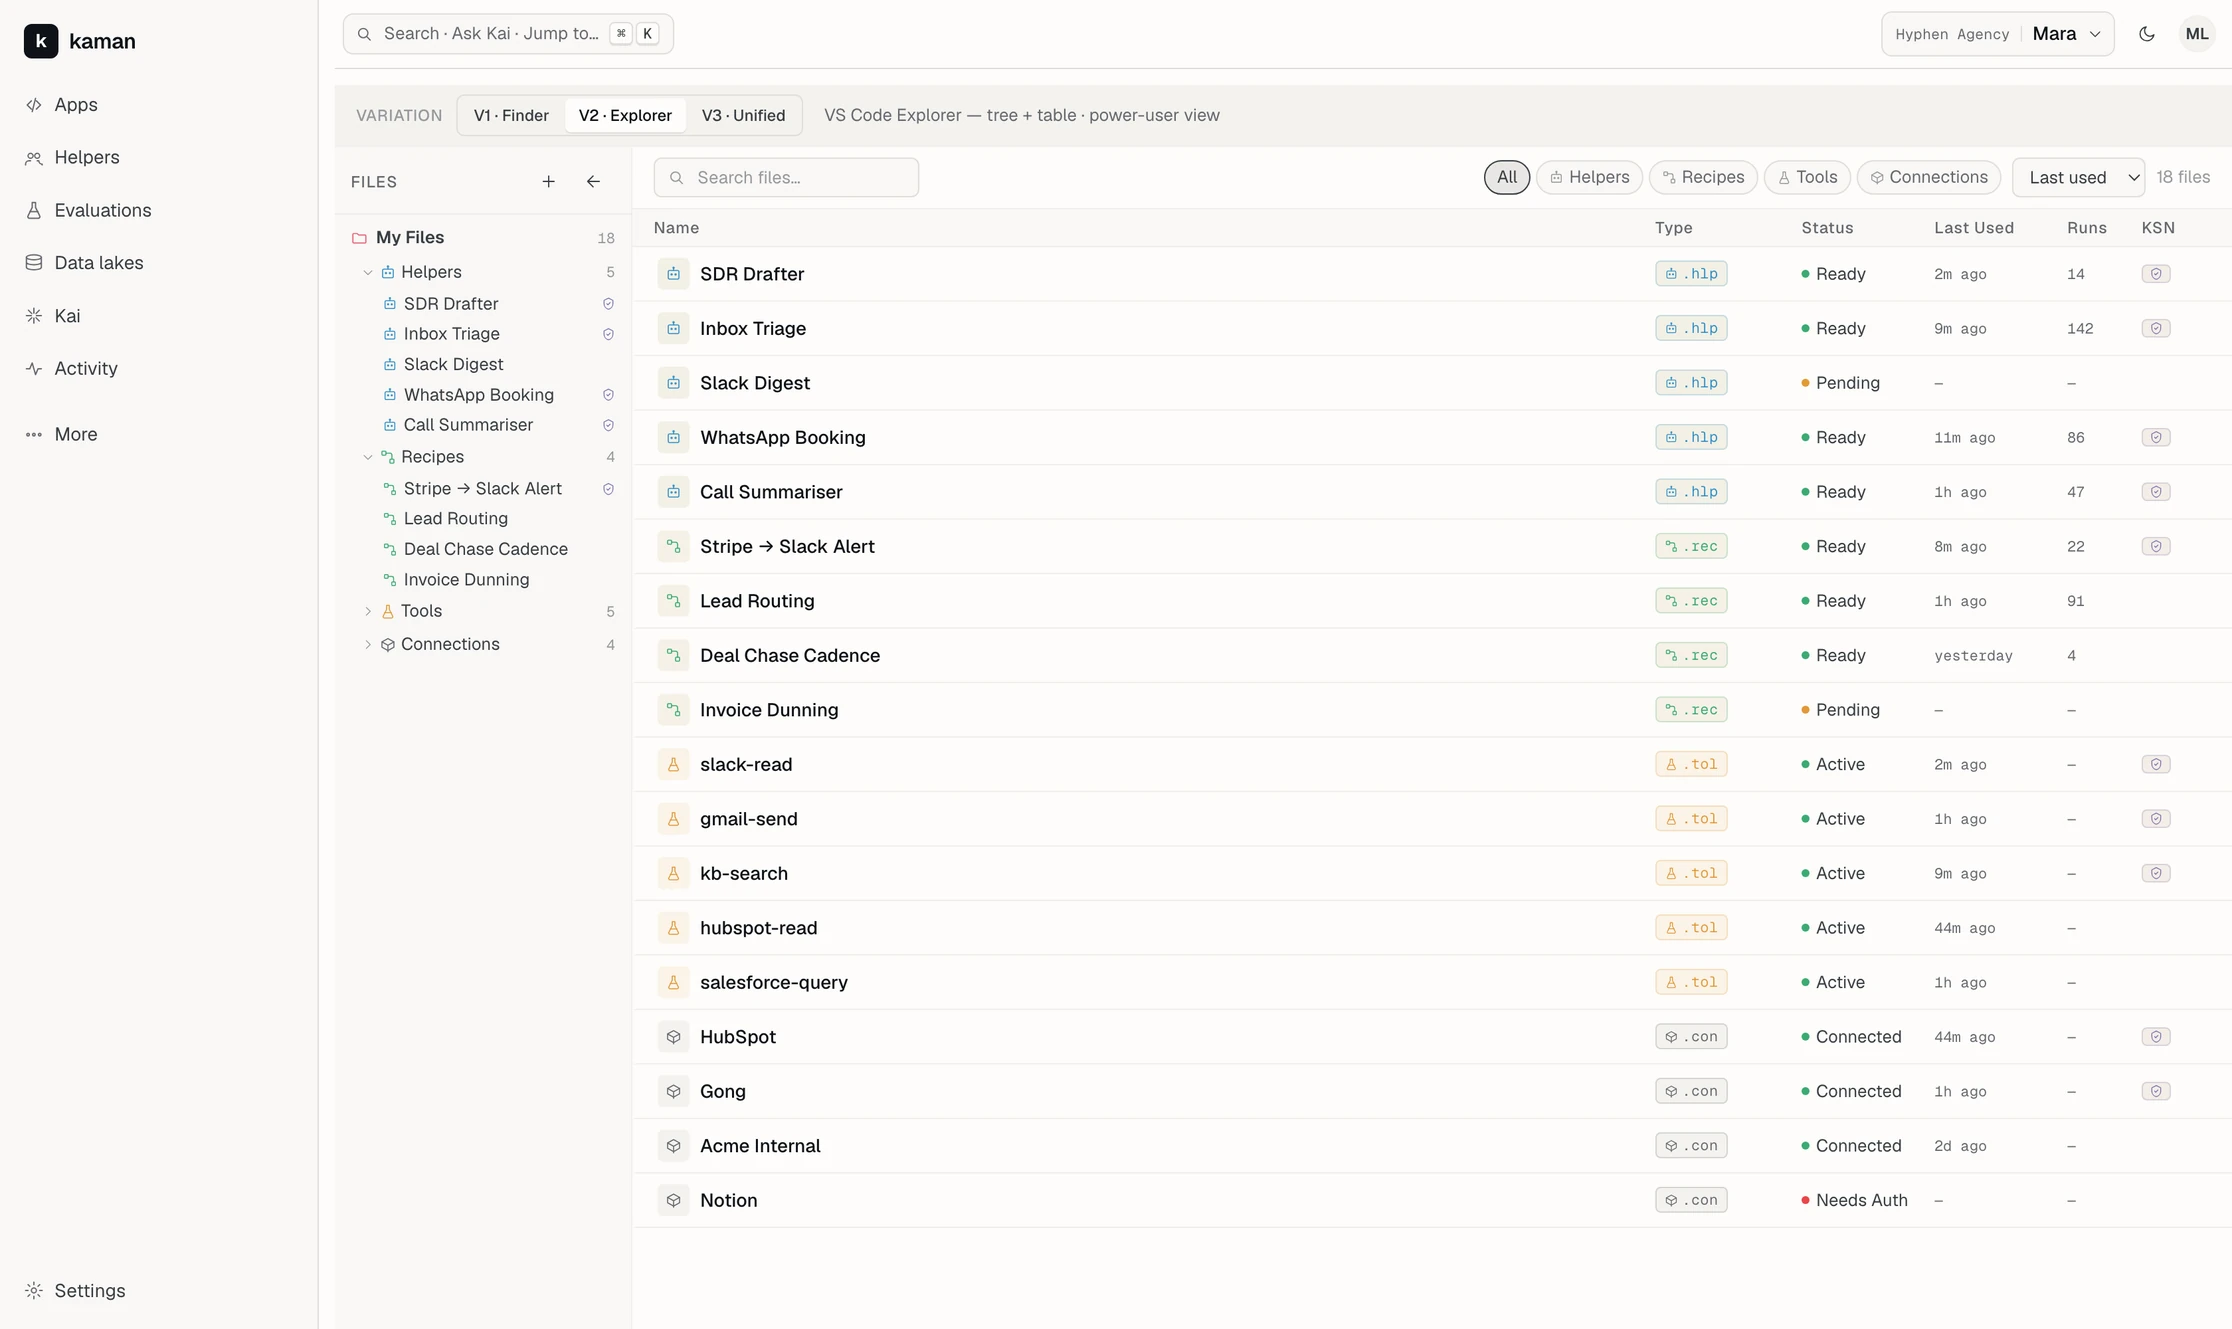
Task: Filter the table by Tools chip
Action: pos(1807,178)
